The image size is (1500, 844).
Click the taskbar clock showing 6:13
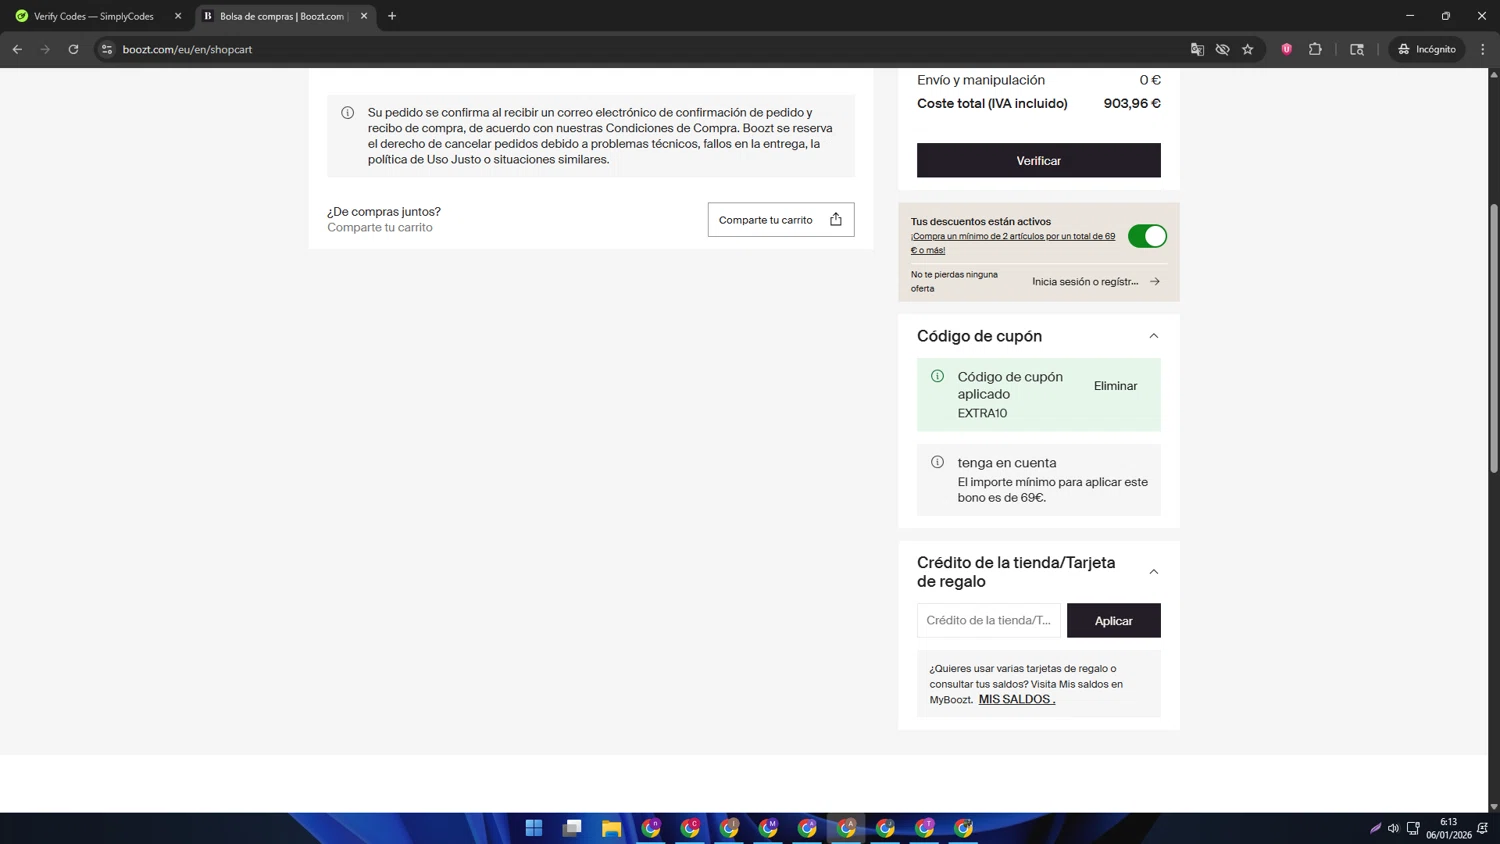tap(1448, 828)
